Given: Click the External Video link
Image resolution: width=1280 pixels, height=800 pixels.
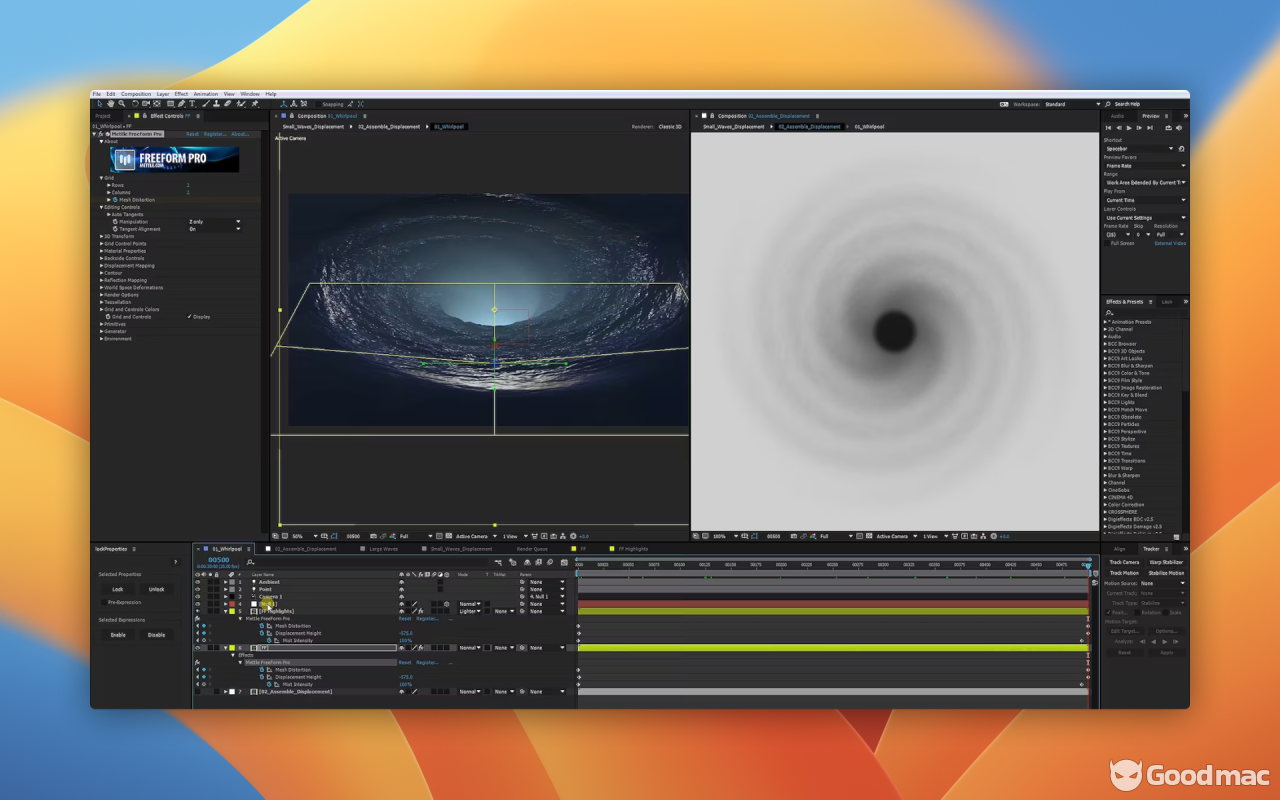Looking at the screenshot, I should (x=1170, y=243).
